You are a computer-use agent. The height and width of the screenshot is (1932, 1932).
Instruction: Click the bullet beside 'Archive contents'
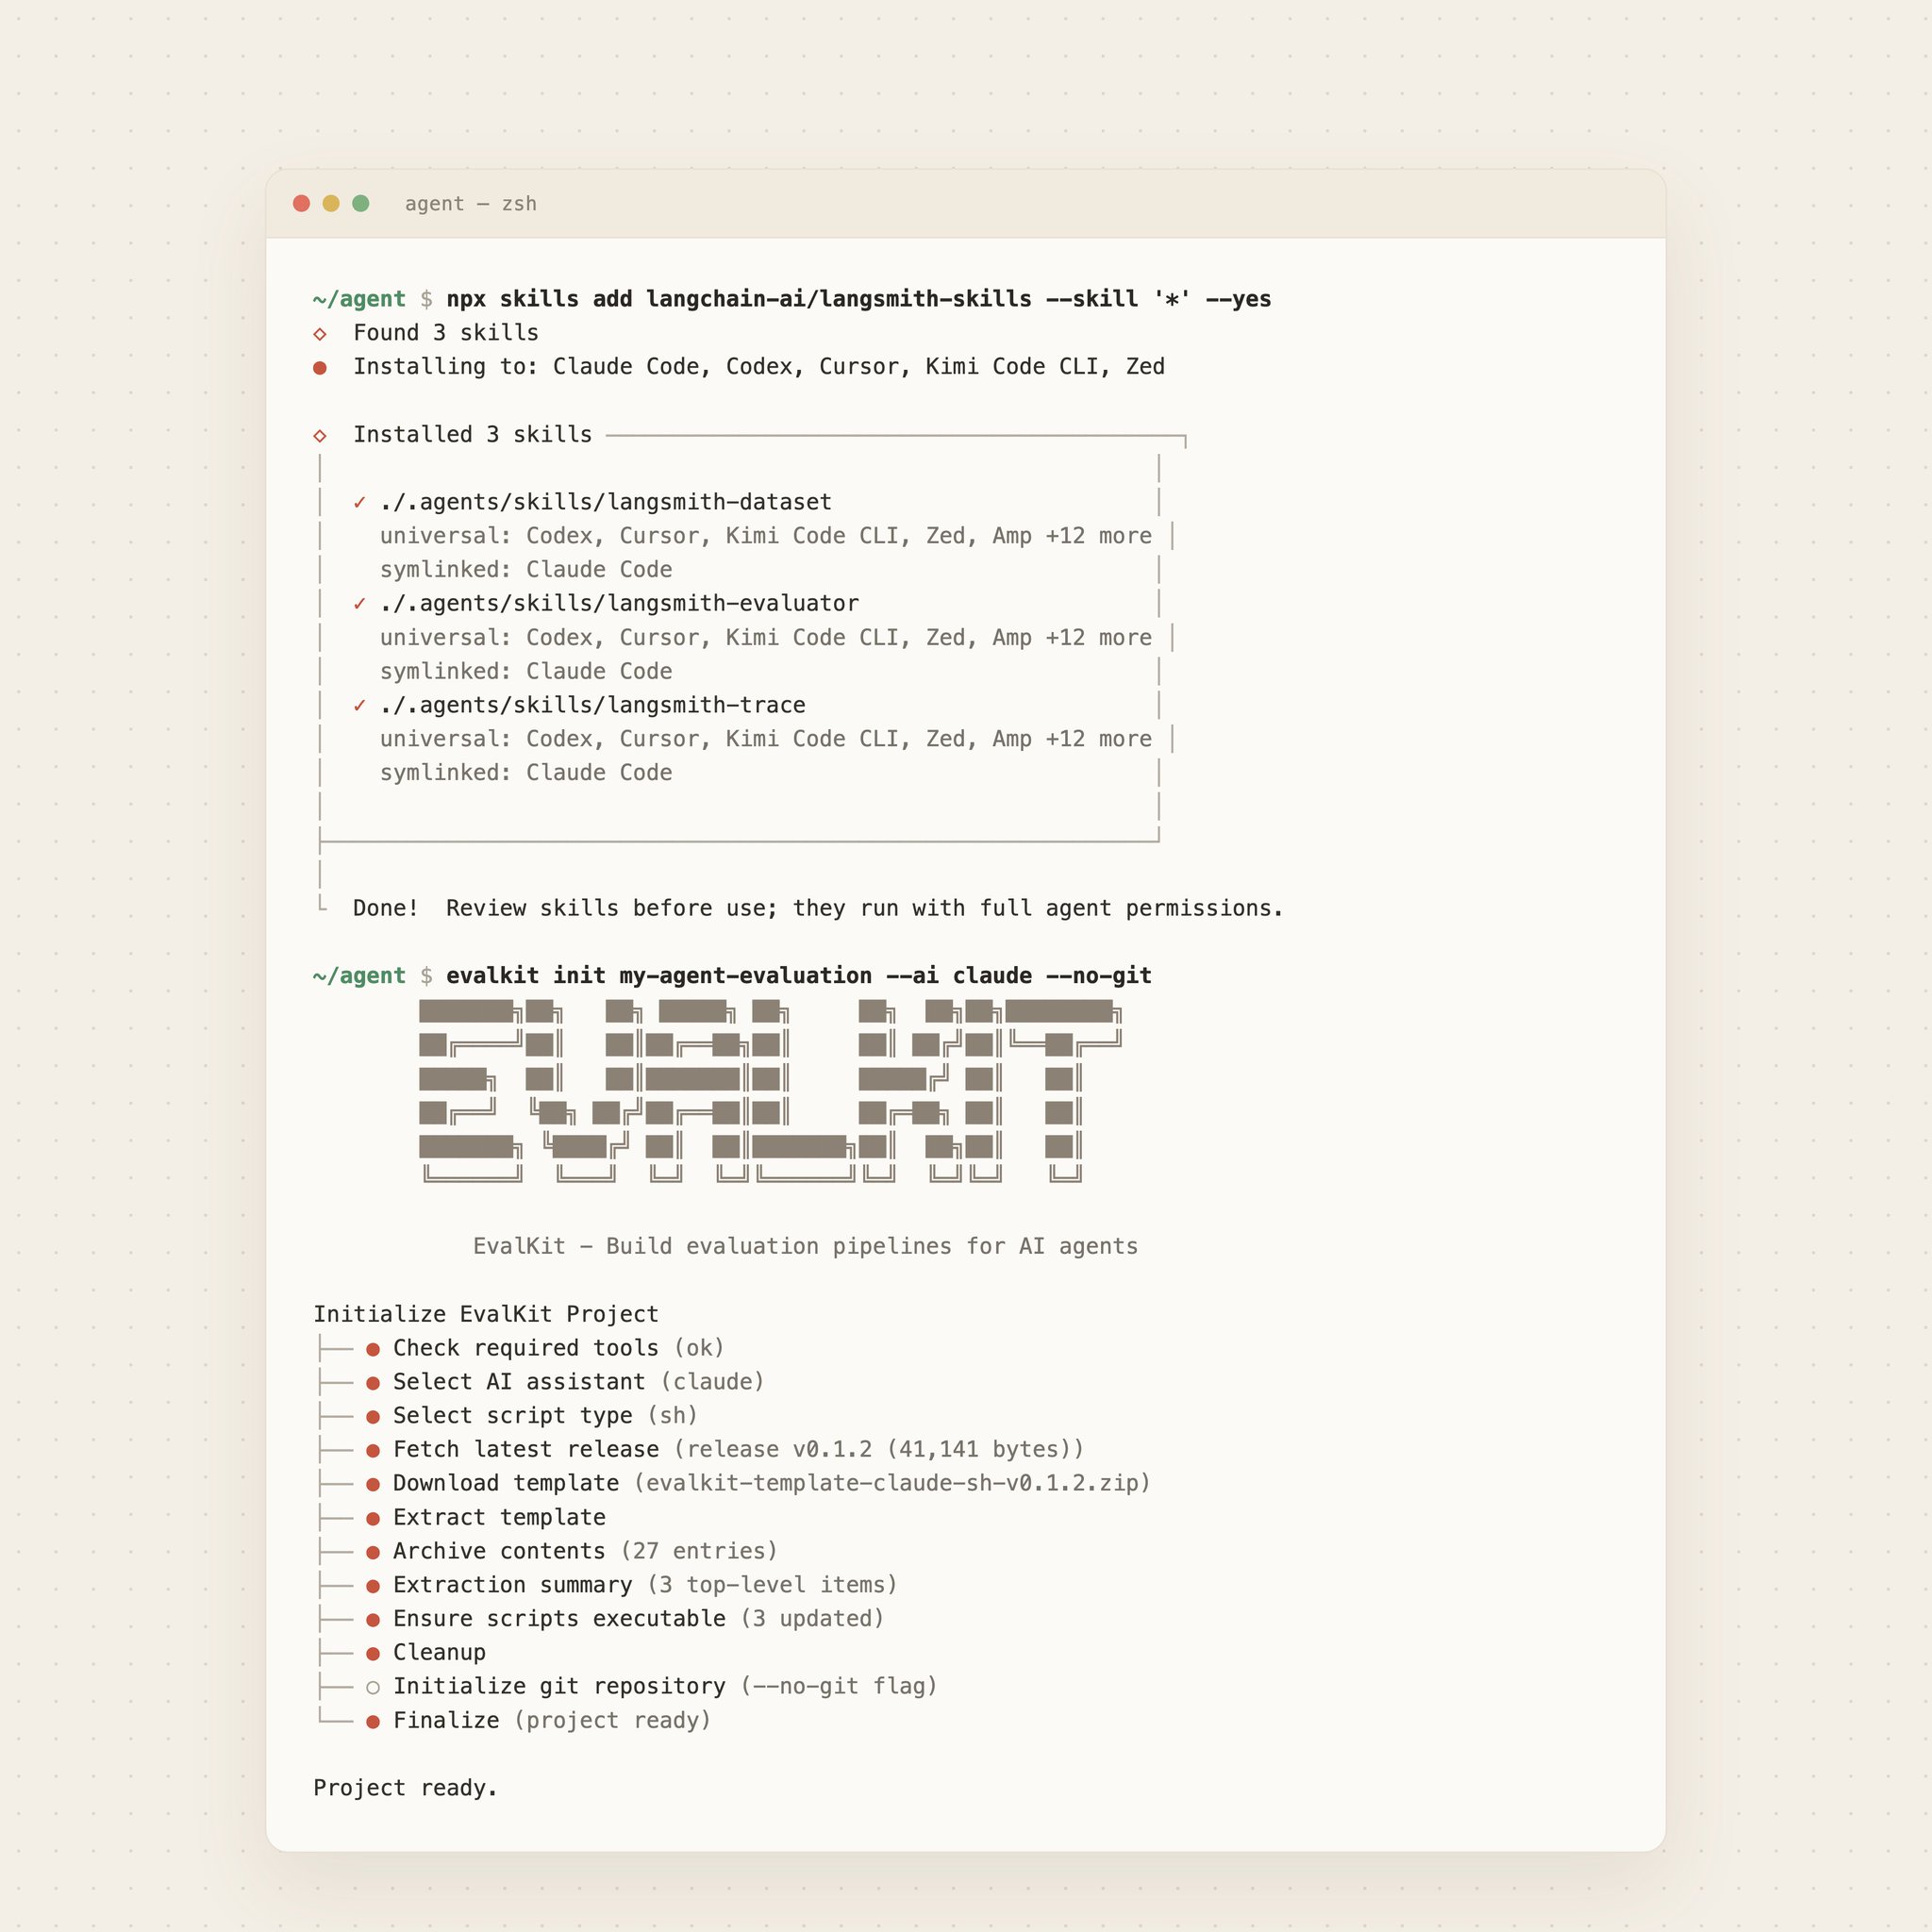pyautogui.click(x=373, y=1553)
